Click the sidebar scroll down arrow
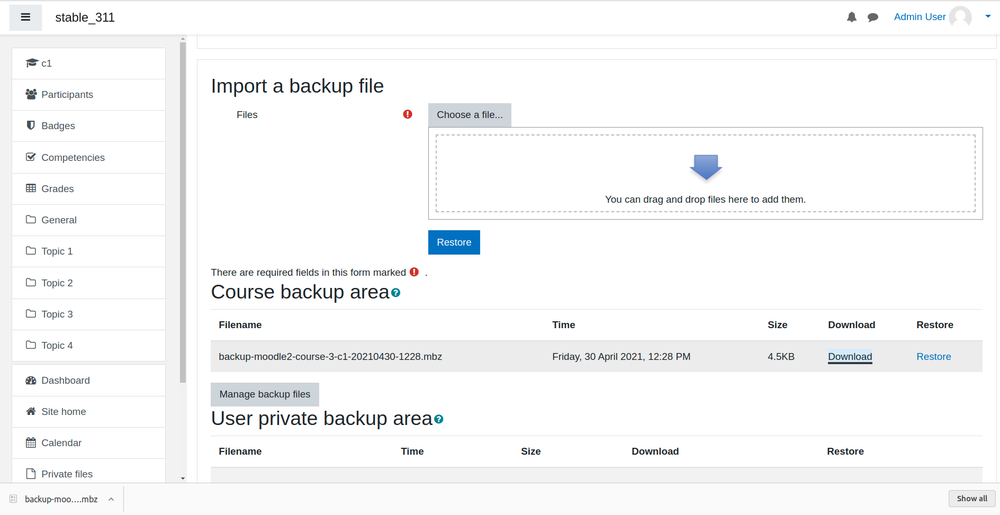 (x=183, y=478)
